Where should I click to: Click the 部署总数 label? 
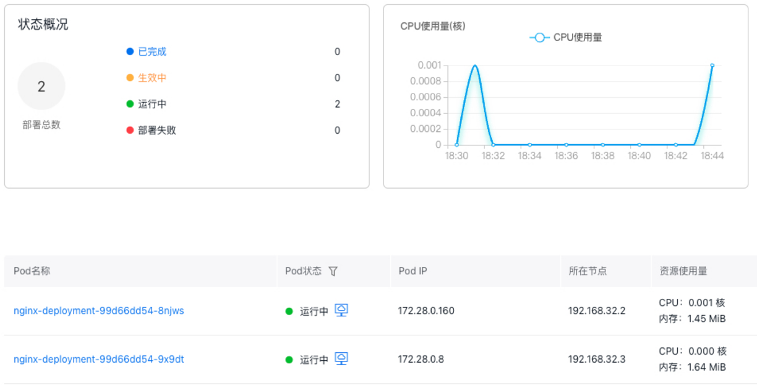click(42, 125)
